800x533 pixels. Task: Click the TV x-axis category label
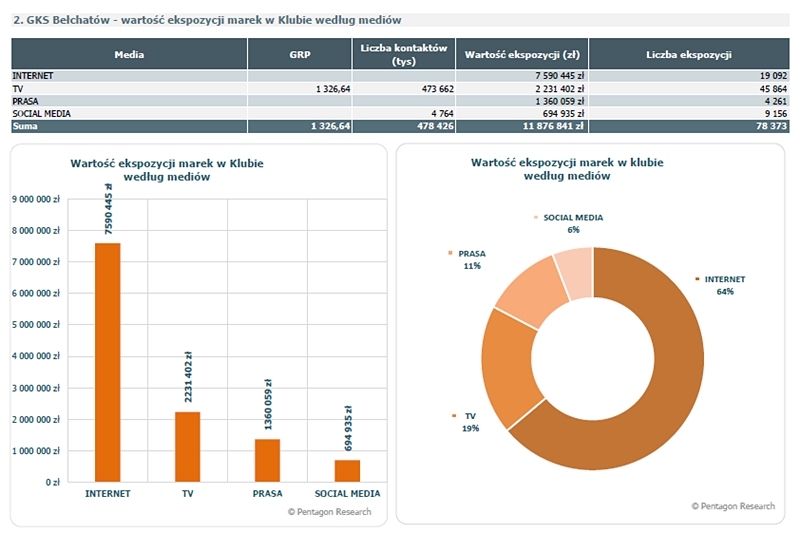188,493
